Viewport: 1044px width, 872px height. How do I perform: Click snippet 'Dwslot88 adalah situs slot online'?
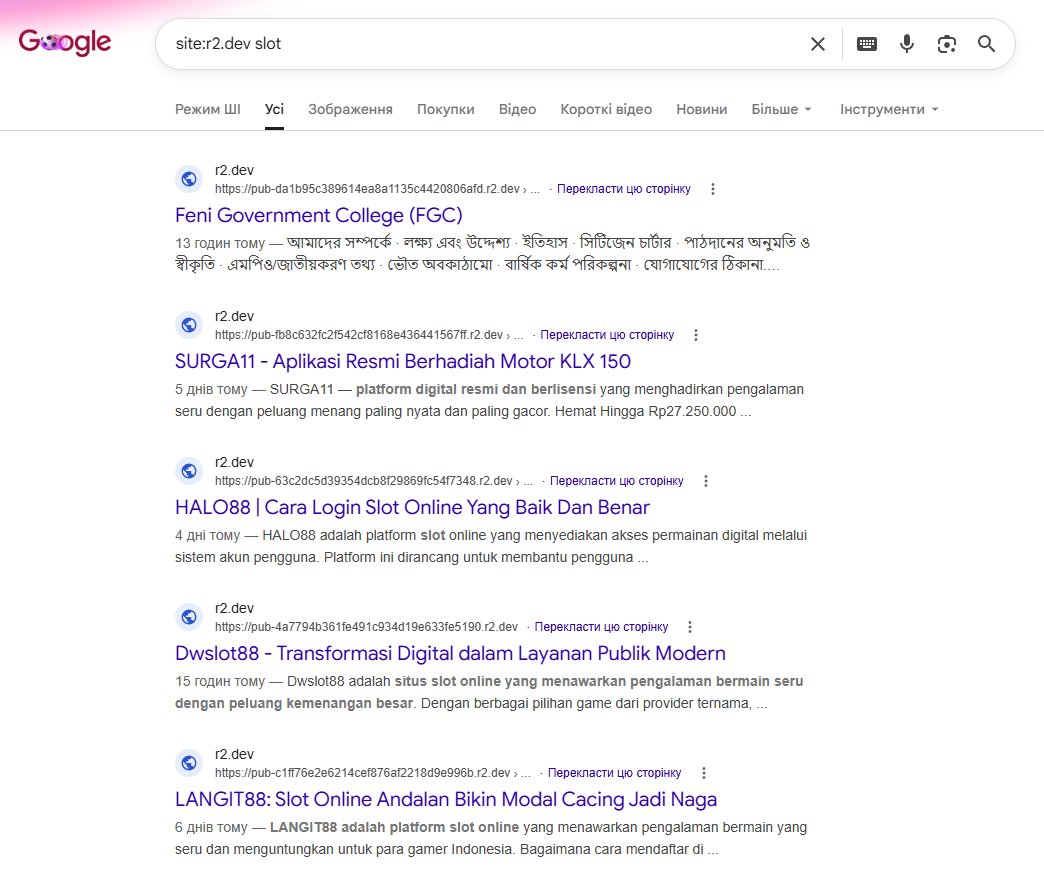click(x=392, y=681)
